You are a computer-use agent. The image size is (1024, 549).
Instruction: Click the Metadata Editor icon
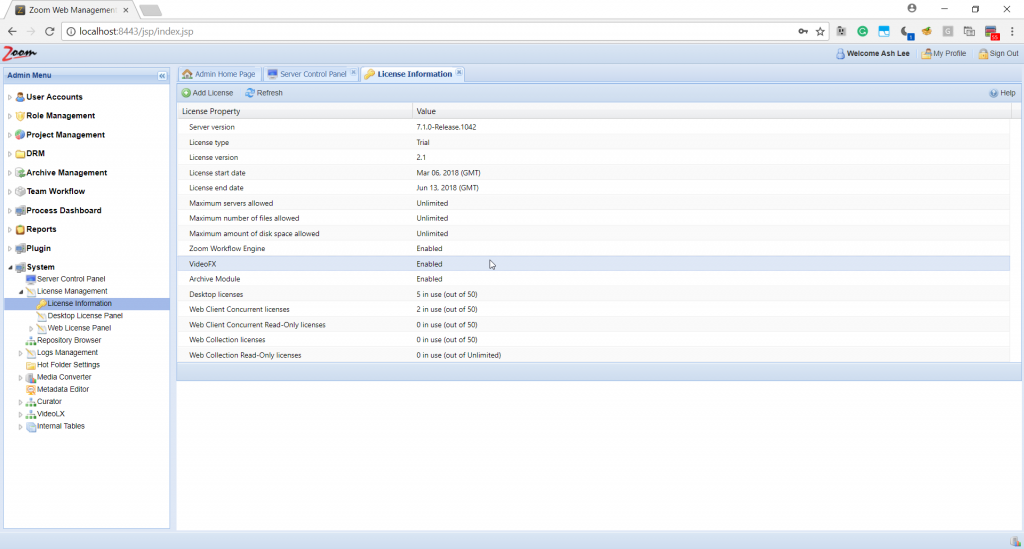tap(31, 389)
